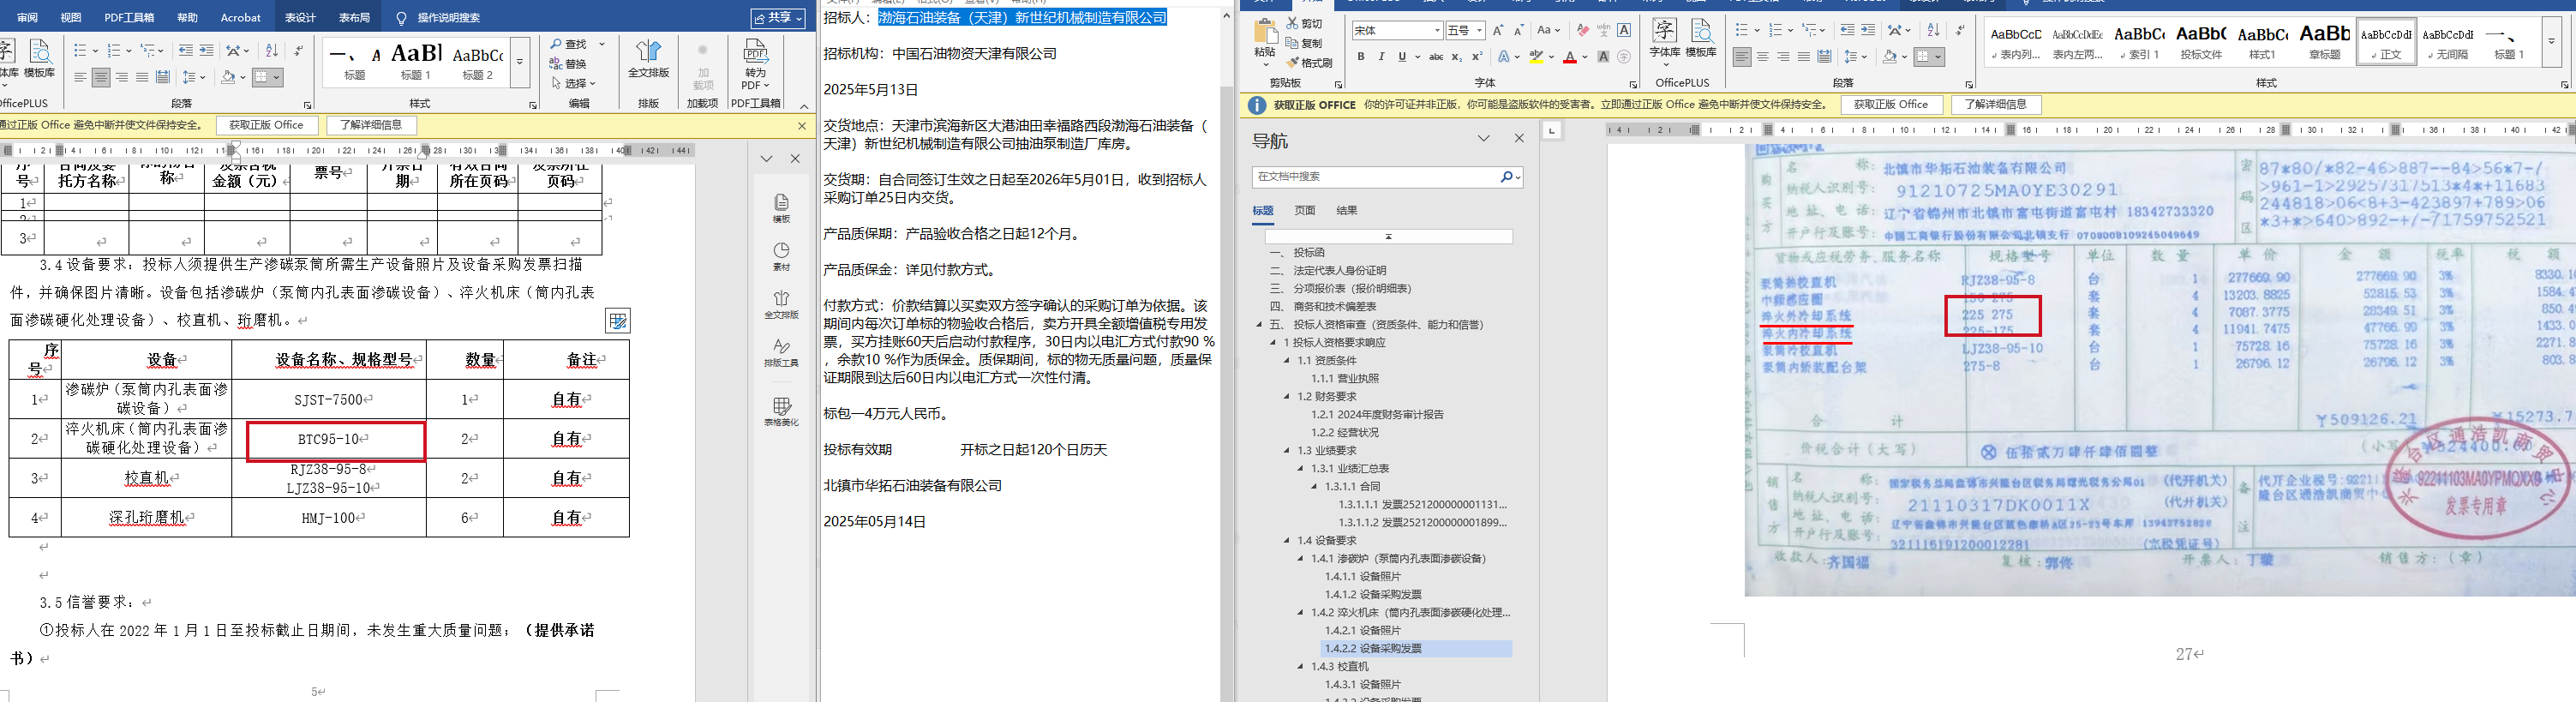Collapse the 五、投标人资格审查 heading in navigation
The width and height of the screenshot is (2576, 702).
click(x=1259, y=324)
